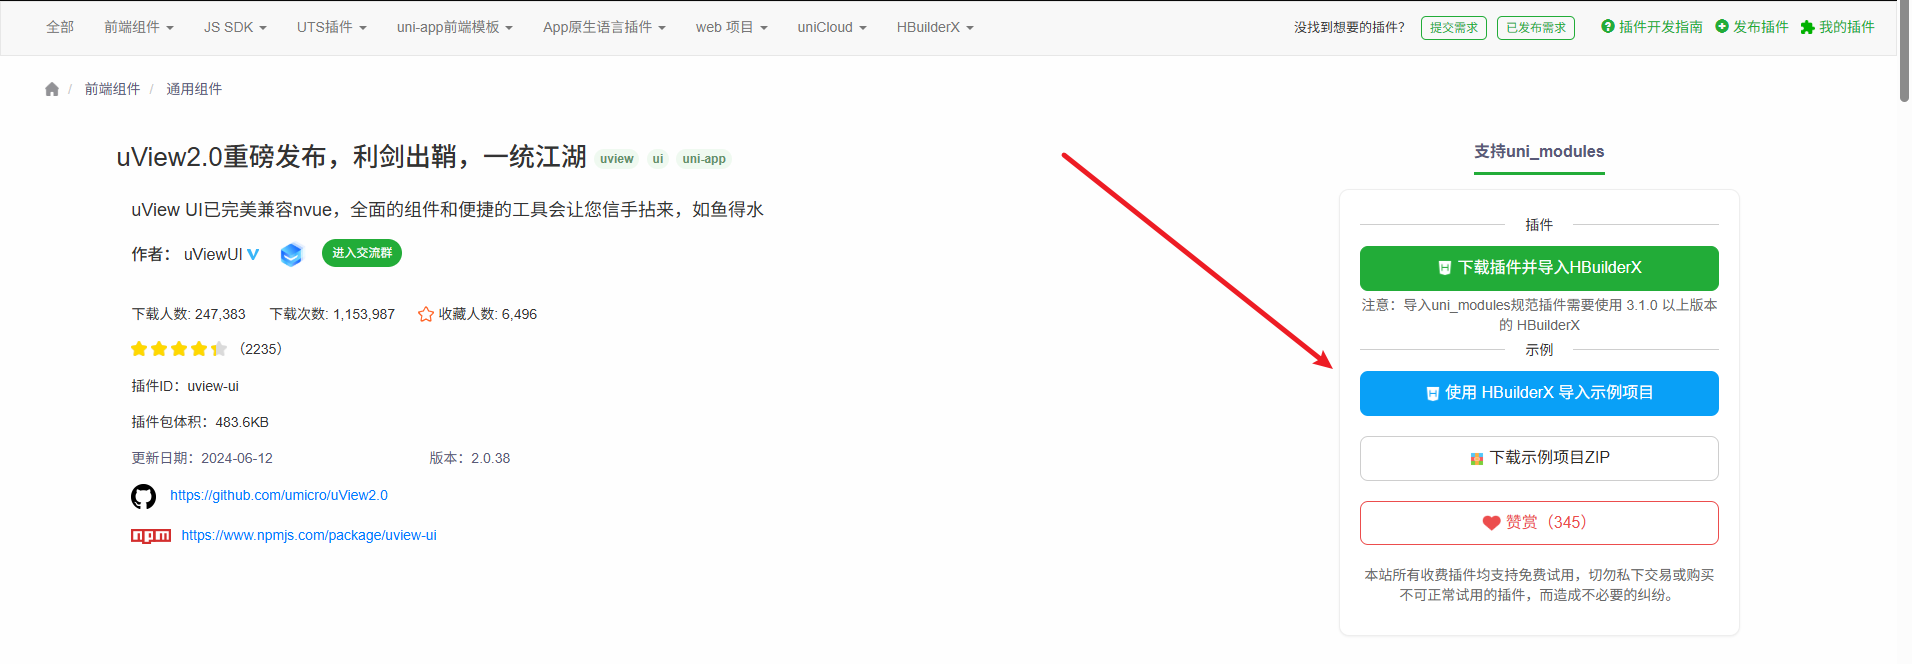The height and width of the screenshot is (664, 1912).
Task: Expand the 前端组件 dropdown menu
Action: point(139,27)
